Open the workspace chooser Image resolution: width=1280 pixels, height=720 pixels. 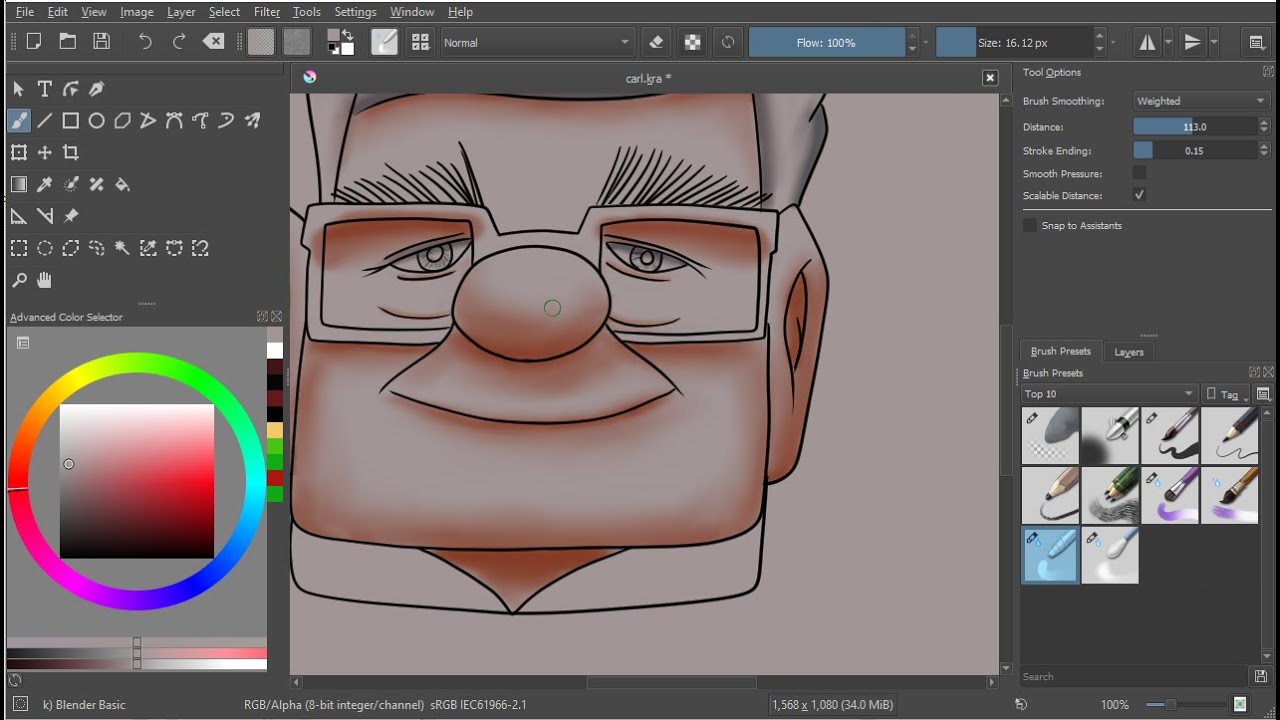coord(1257,42)
